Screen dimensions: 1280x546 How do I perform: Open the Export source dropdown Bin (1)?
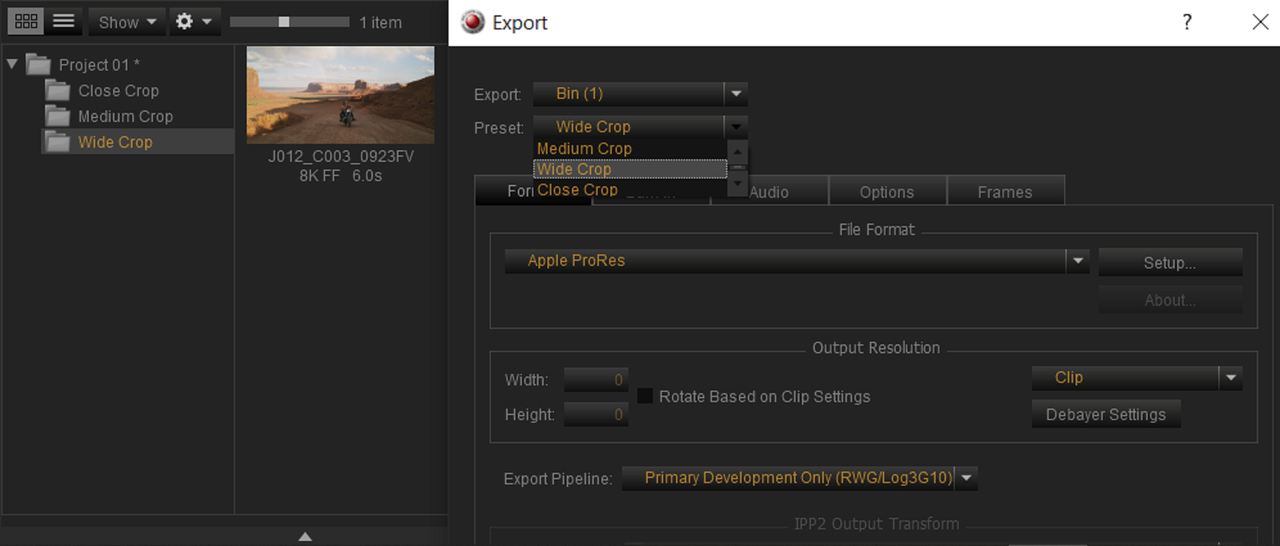tap(640, 94)
